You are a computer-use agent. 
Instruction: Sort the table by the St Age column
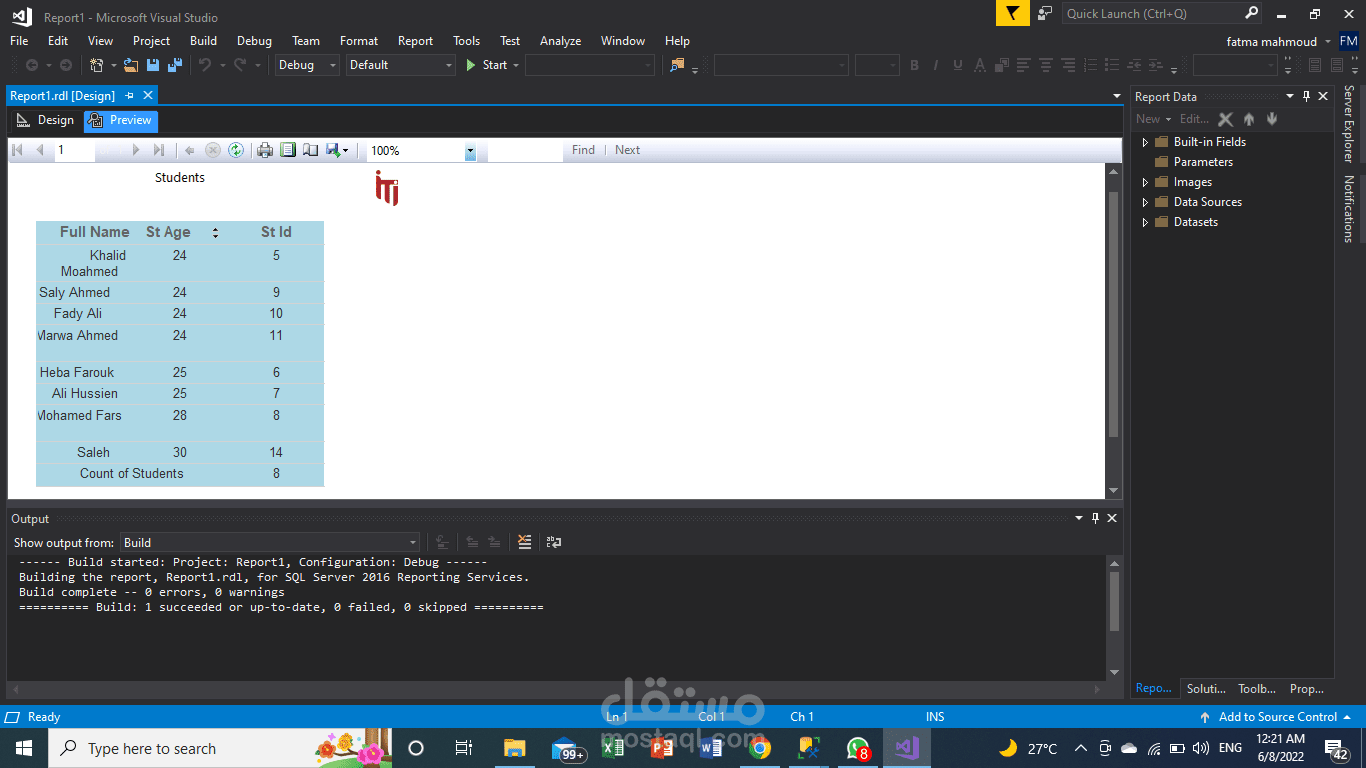(215, 232)
